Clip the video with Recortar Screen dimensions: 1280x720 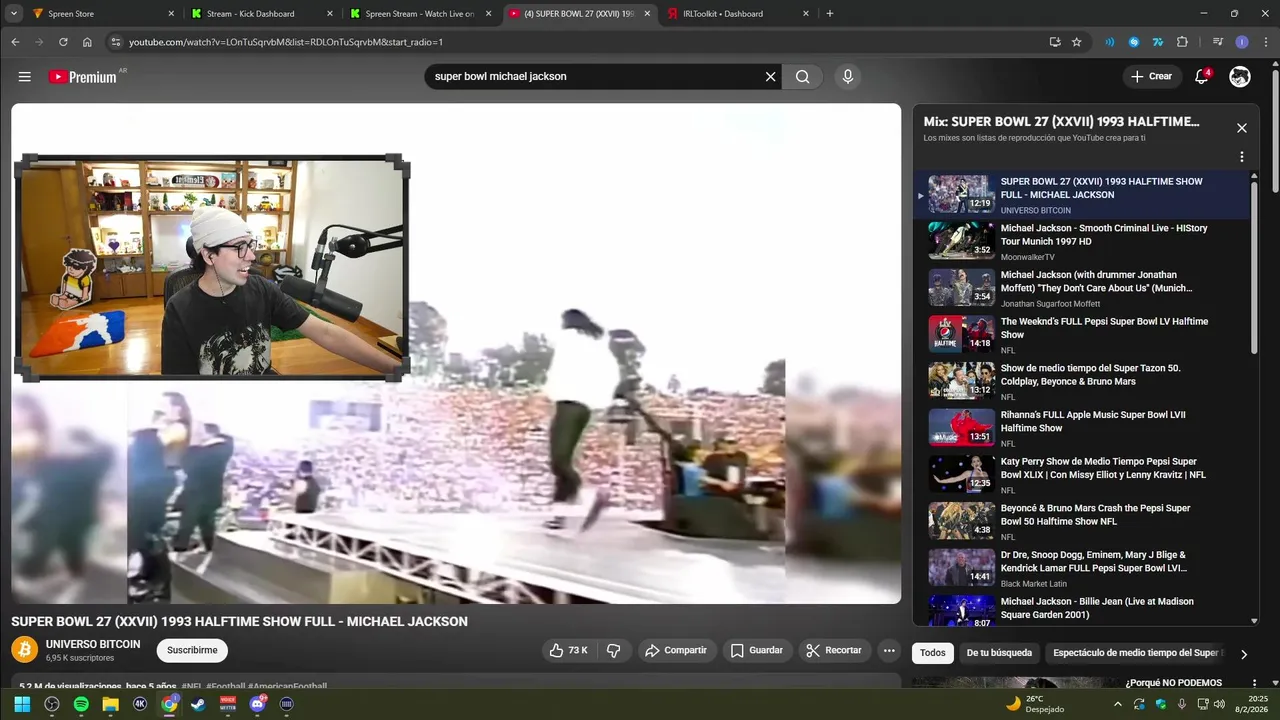[834, 650]
